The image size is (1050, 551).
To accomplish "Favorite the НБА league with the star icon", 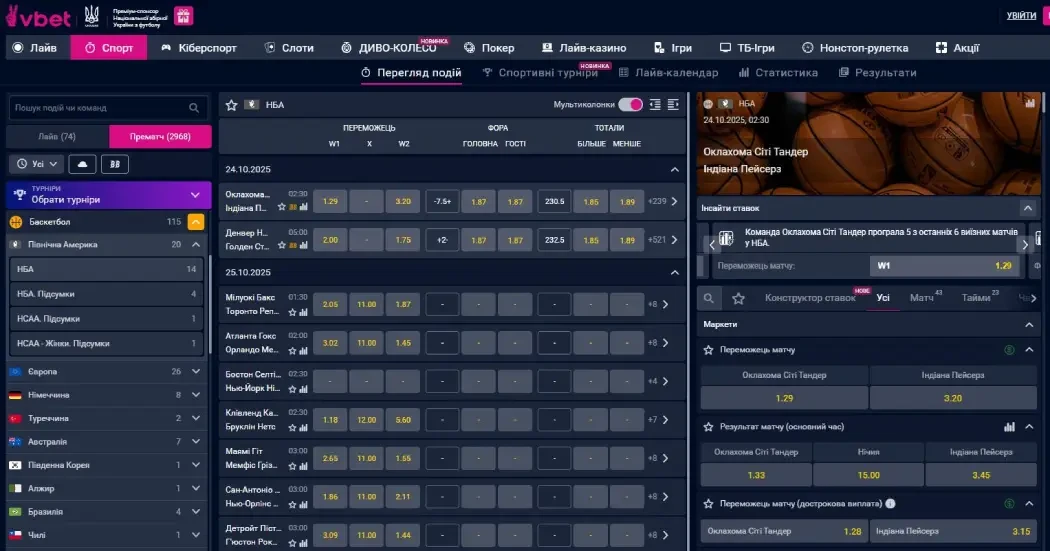I will pyautogui.click(x=231, y=104).
